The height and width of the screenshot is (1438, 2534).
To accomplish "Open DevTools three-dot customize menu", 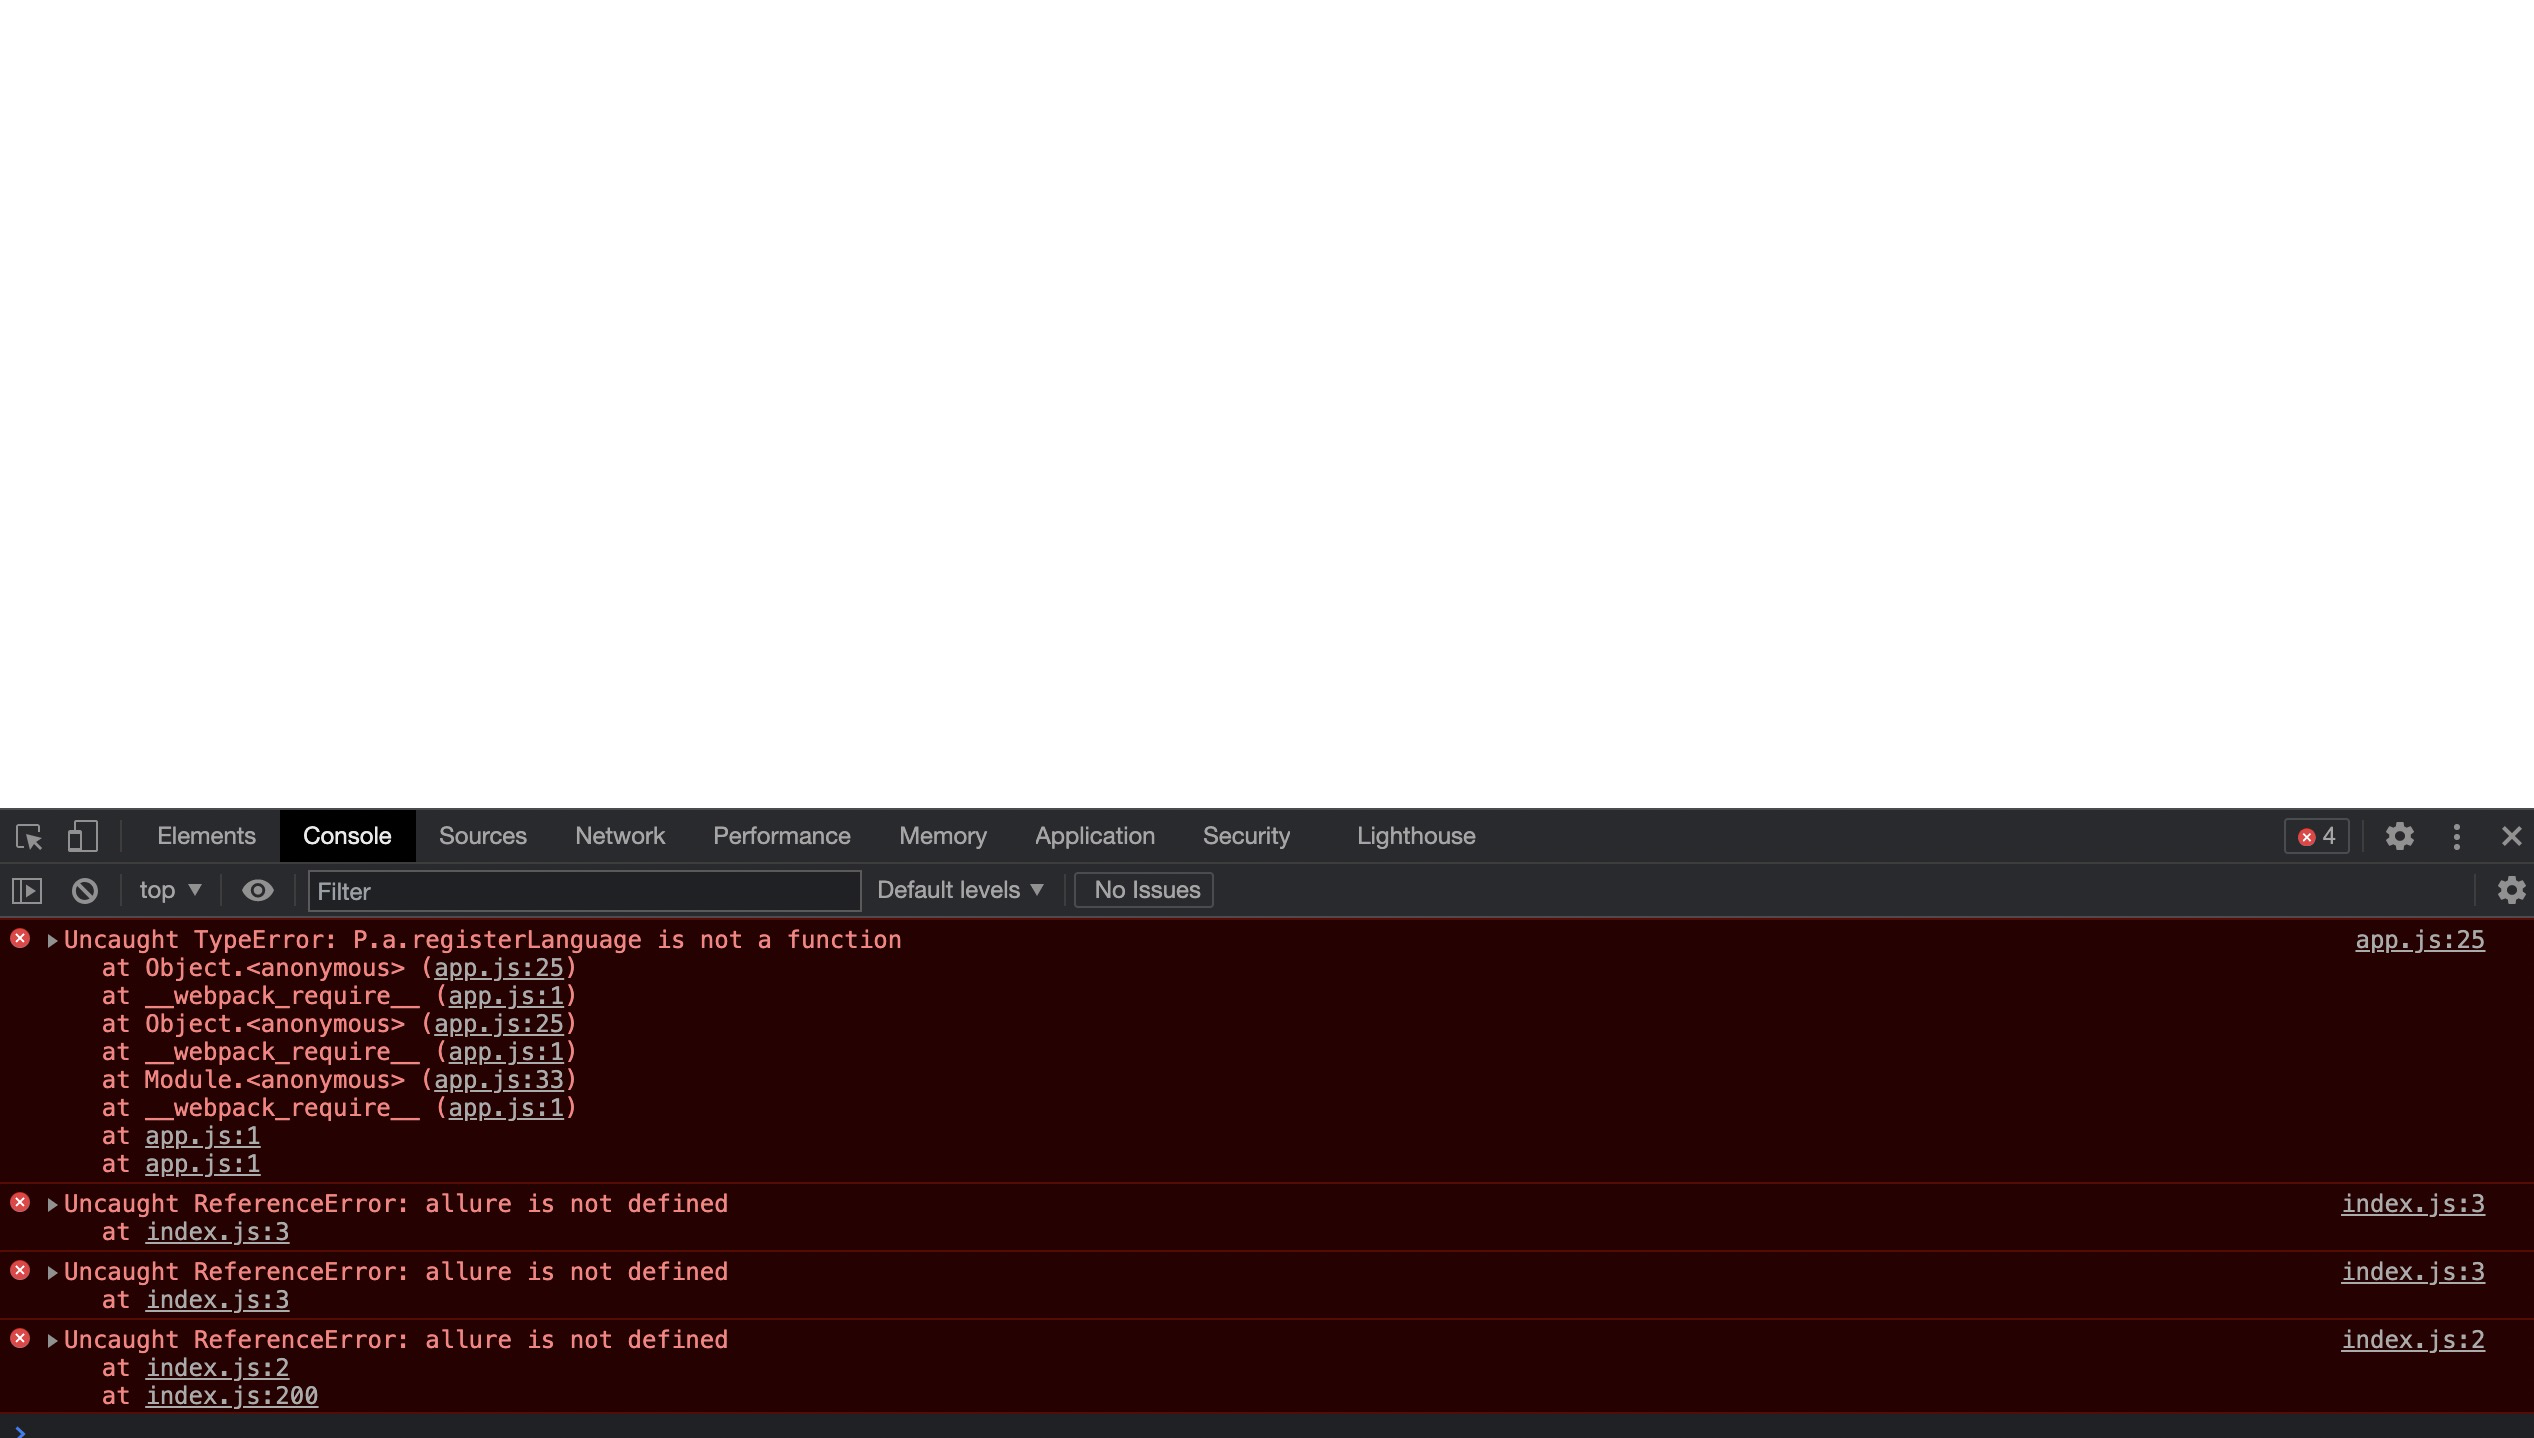I will pyautogui.click(x=2457, y=836).
